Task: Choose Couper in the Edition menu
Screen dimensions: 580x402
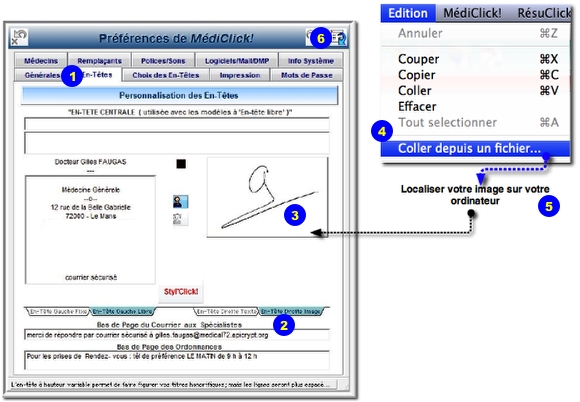Action: click(x=476, y=59)
